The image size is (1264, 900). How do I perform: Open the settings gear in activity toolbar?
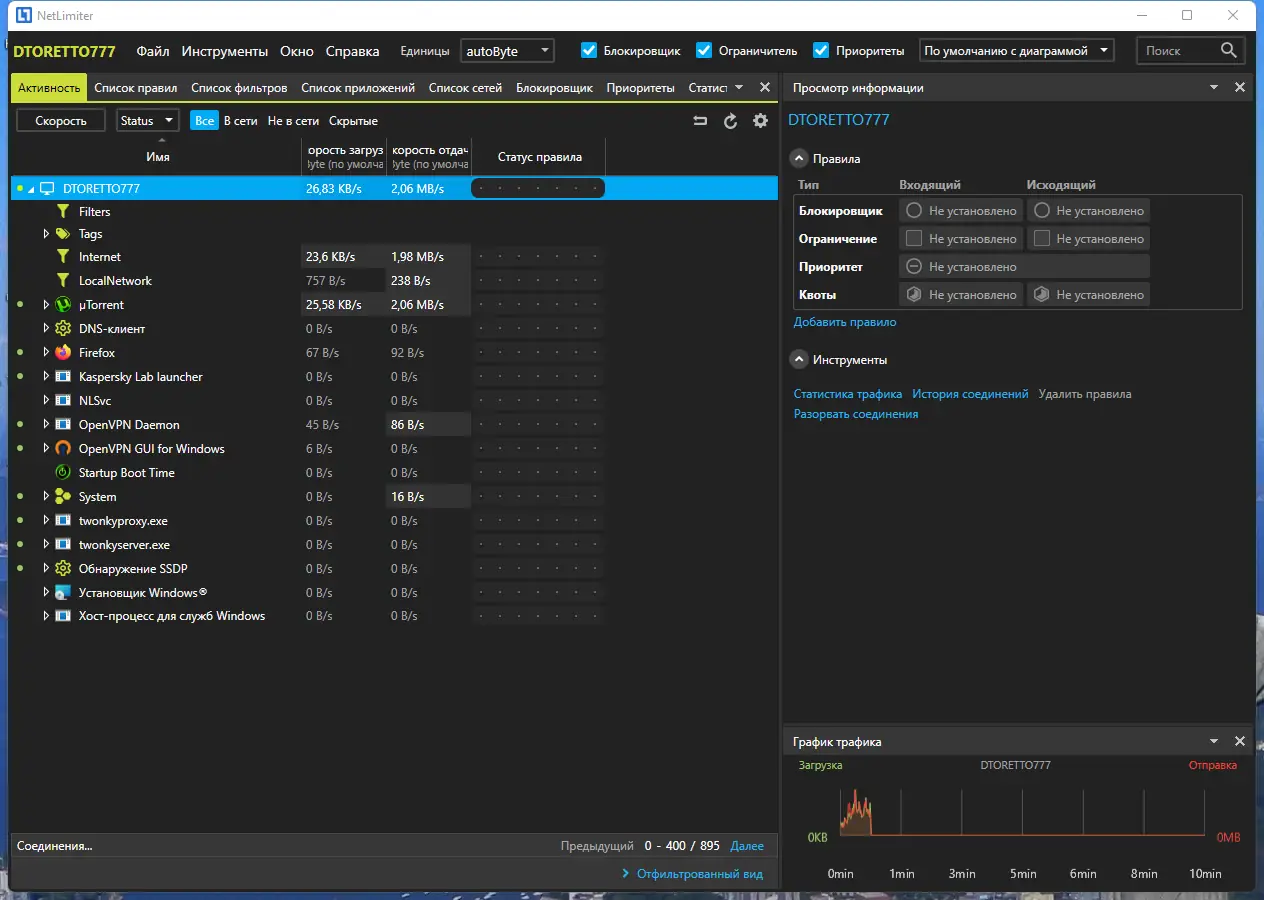pyautogui.click(x=760, y=121)
